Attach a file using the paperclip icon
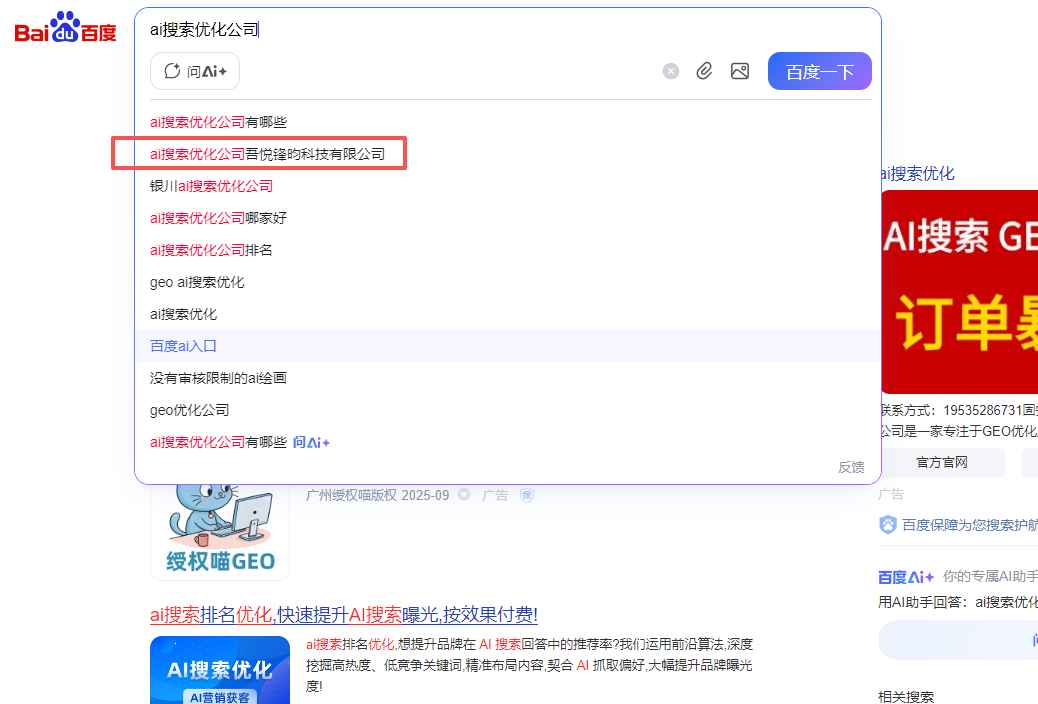The height and width of the screenshot is (704, 1038). point(704,71)
